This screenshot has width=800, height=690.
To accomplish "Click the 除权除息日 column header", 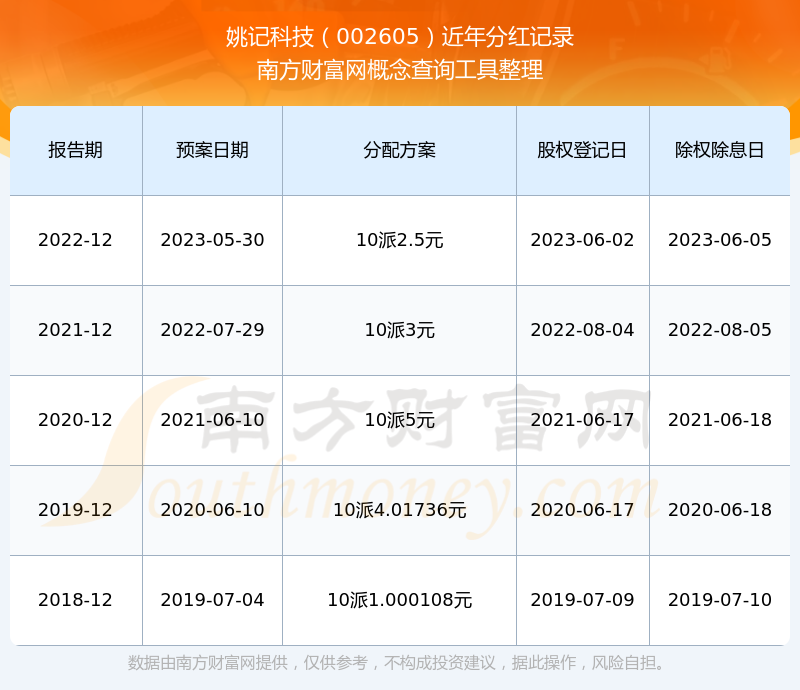I will [719, 151].
